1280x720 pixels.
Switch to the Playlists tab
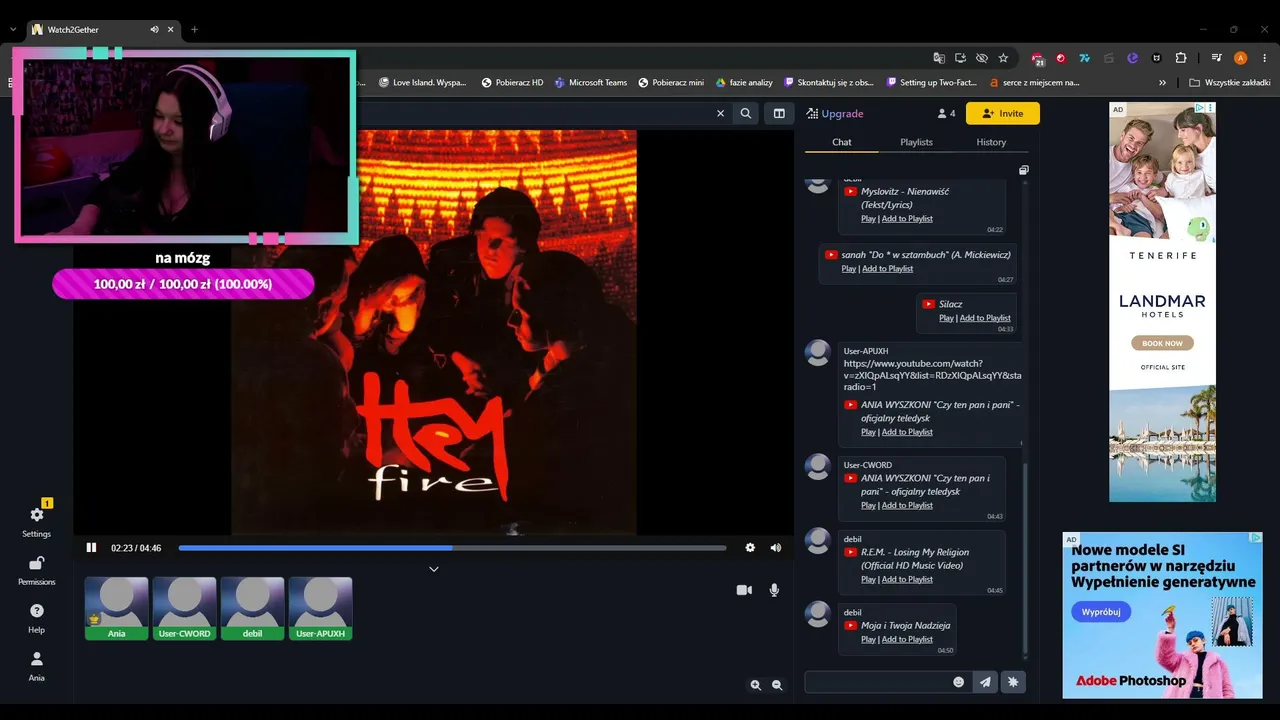click(x=916, y=142)
